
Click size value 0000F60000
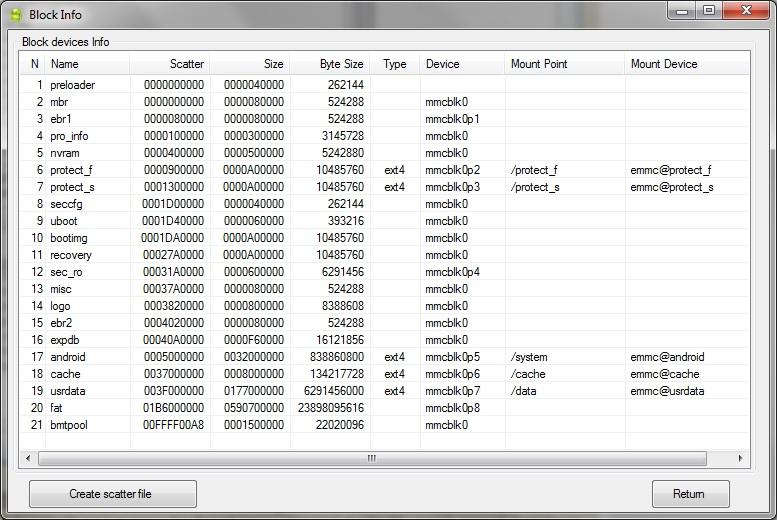click(254, 340)
